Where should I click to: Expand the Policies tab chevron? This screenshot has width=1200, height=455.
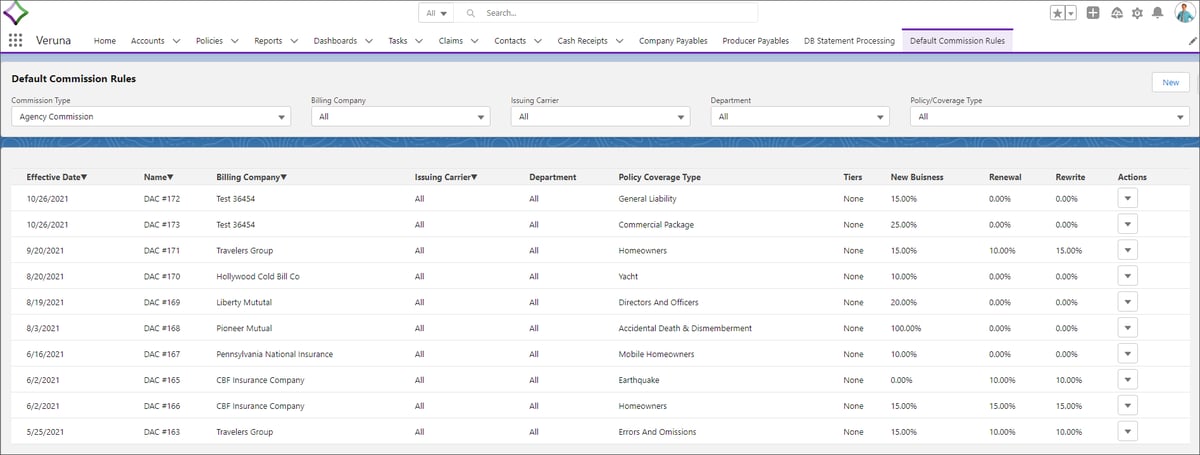[235, 41]
